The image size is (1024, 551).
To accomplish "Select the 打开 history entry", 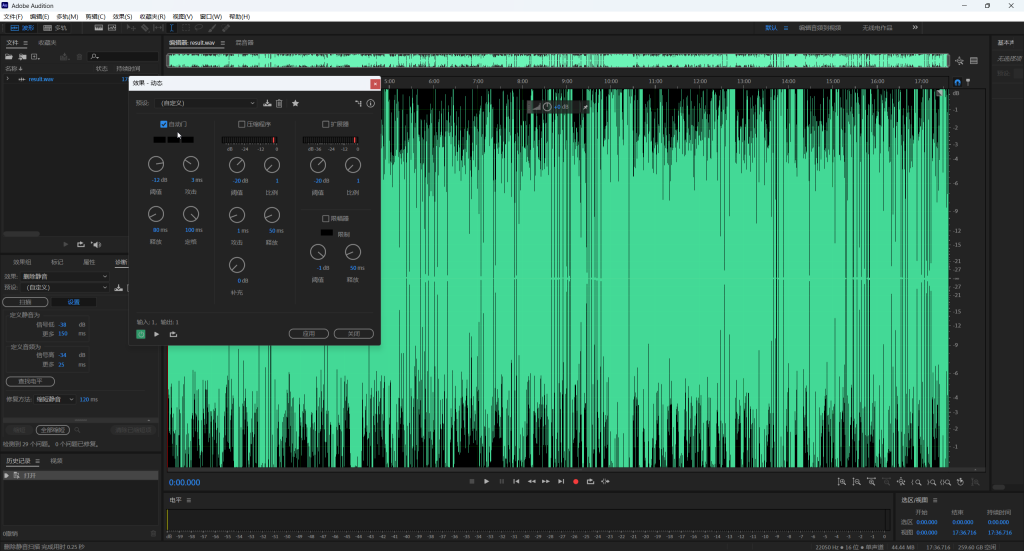I will click(x=80, y=475).
